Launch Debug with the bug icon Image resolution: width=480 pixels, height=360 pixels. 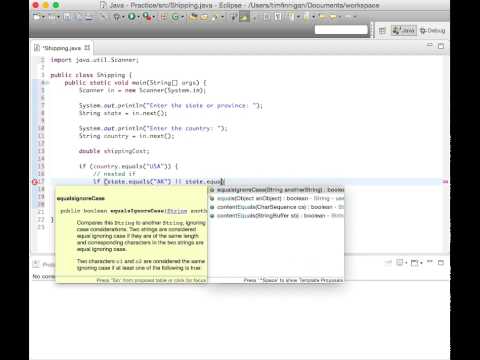coord(117,16)
